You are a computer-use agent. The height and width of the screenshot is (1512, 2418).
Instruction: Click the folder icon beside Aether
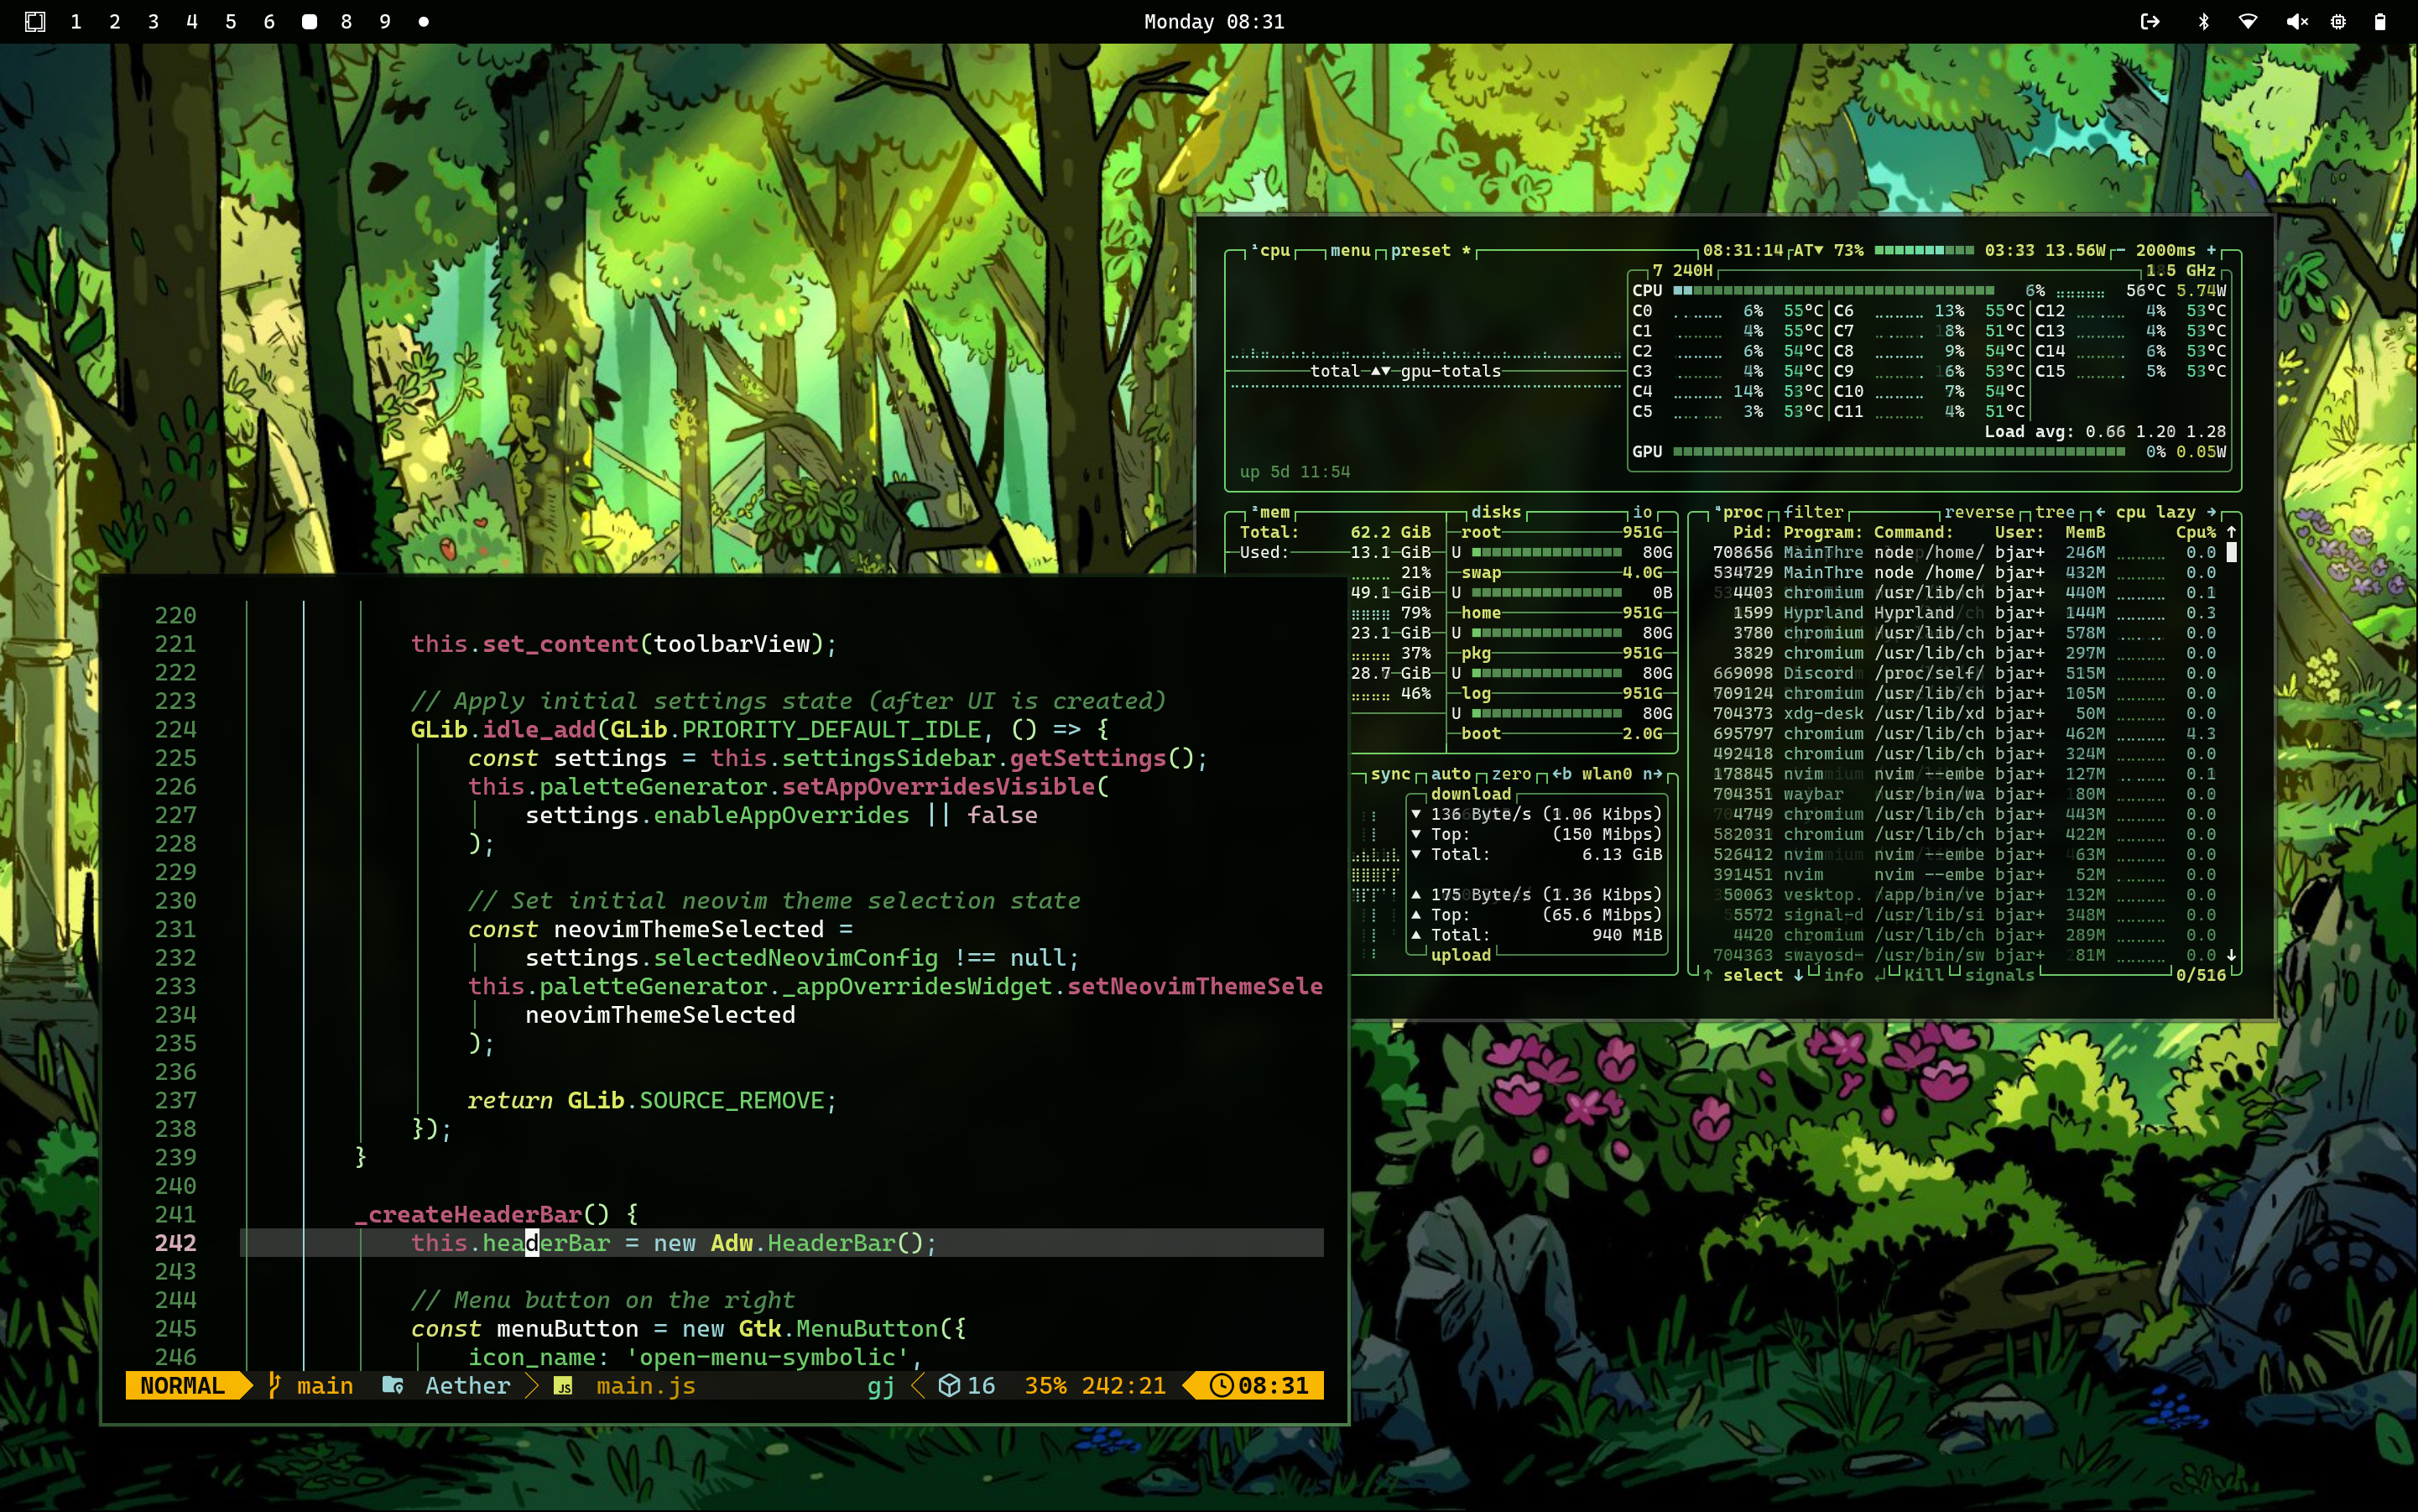(393, 1385)
